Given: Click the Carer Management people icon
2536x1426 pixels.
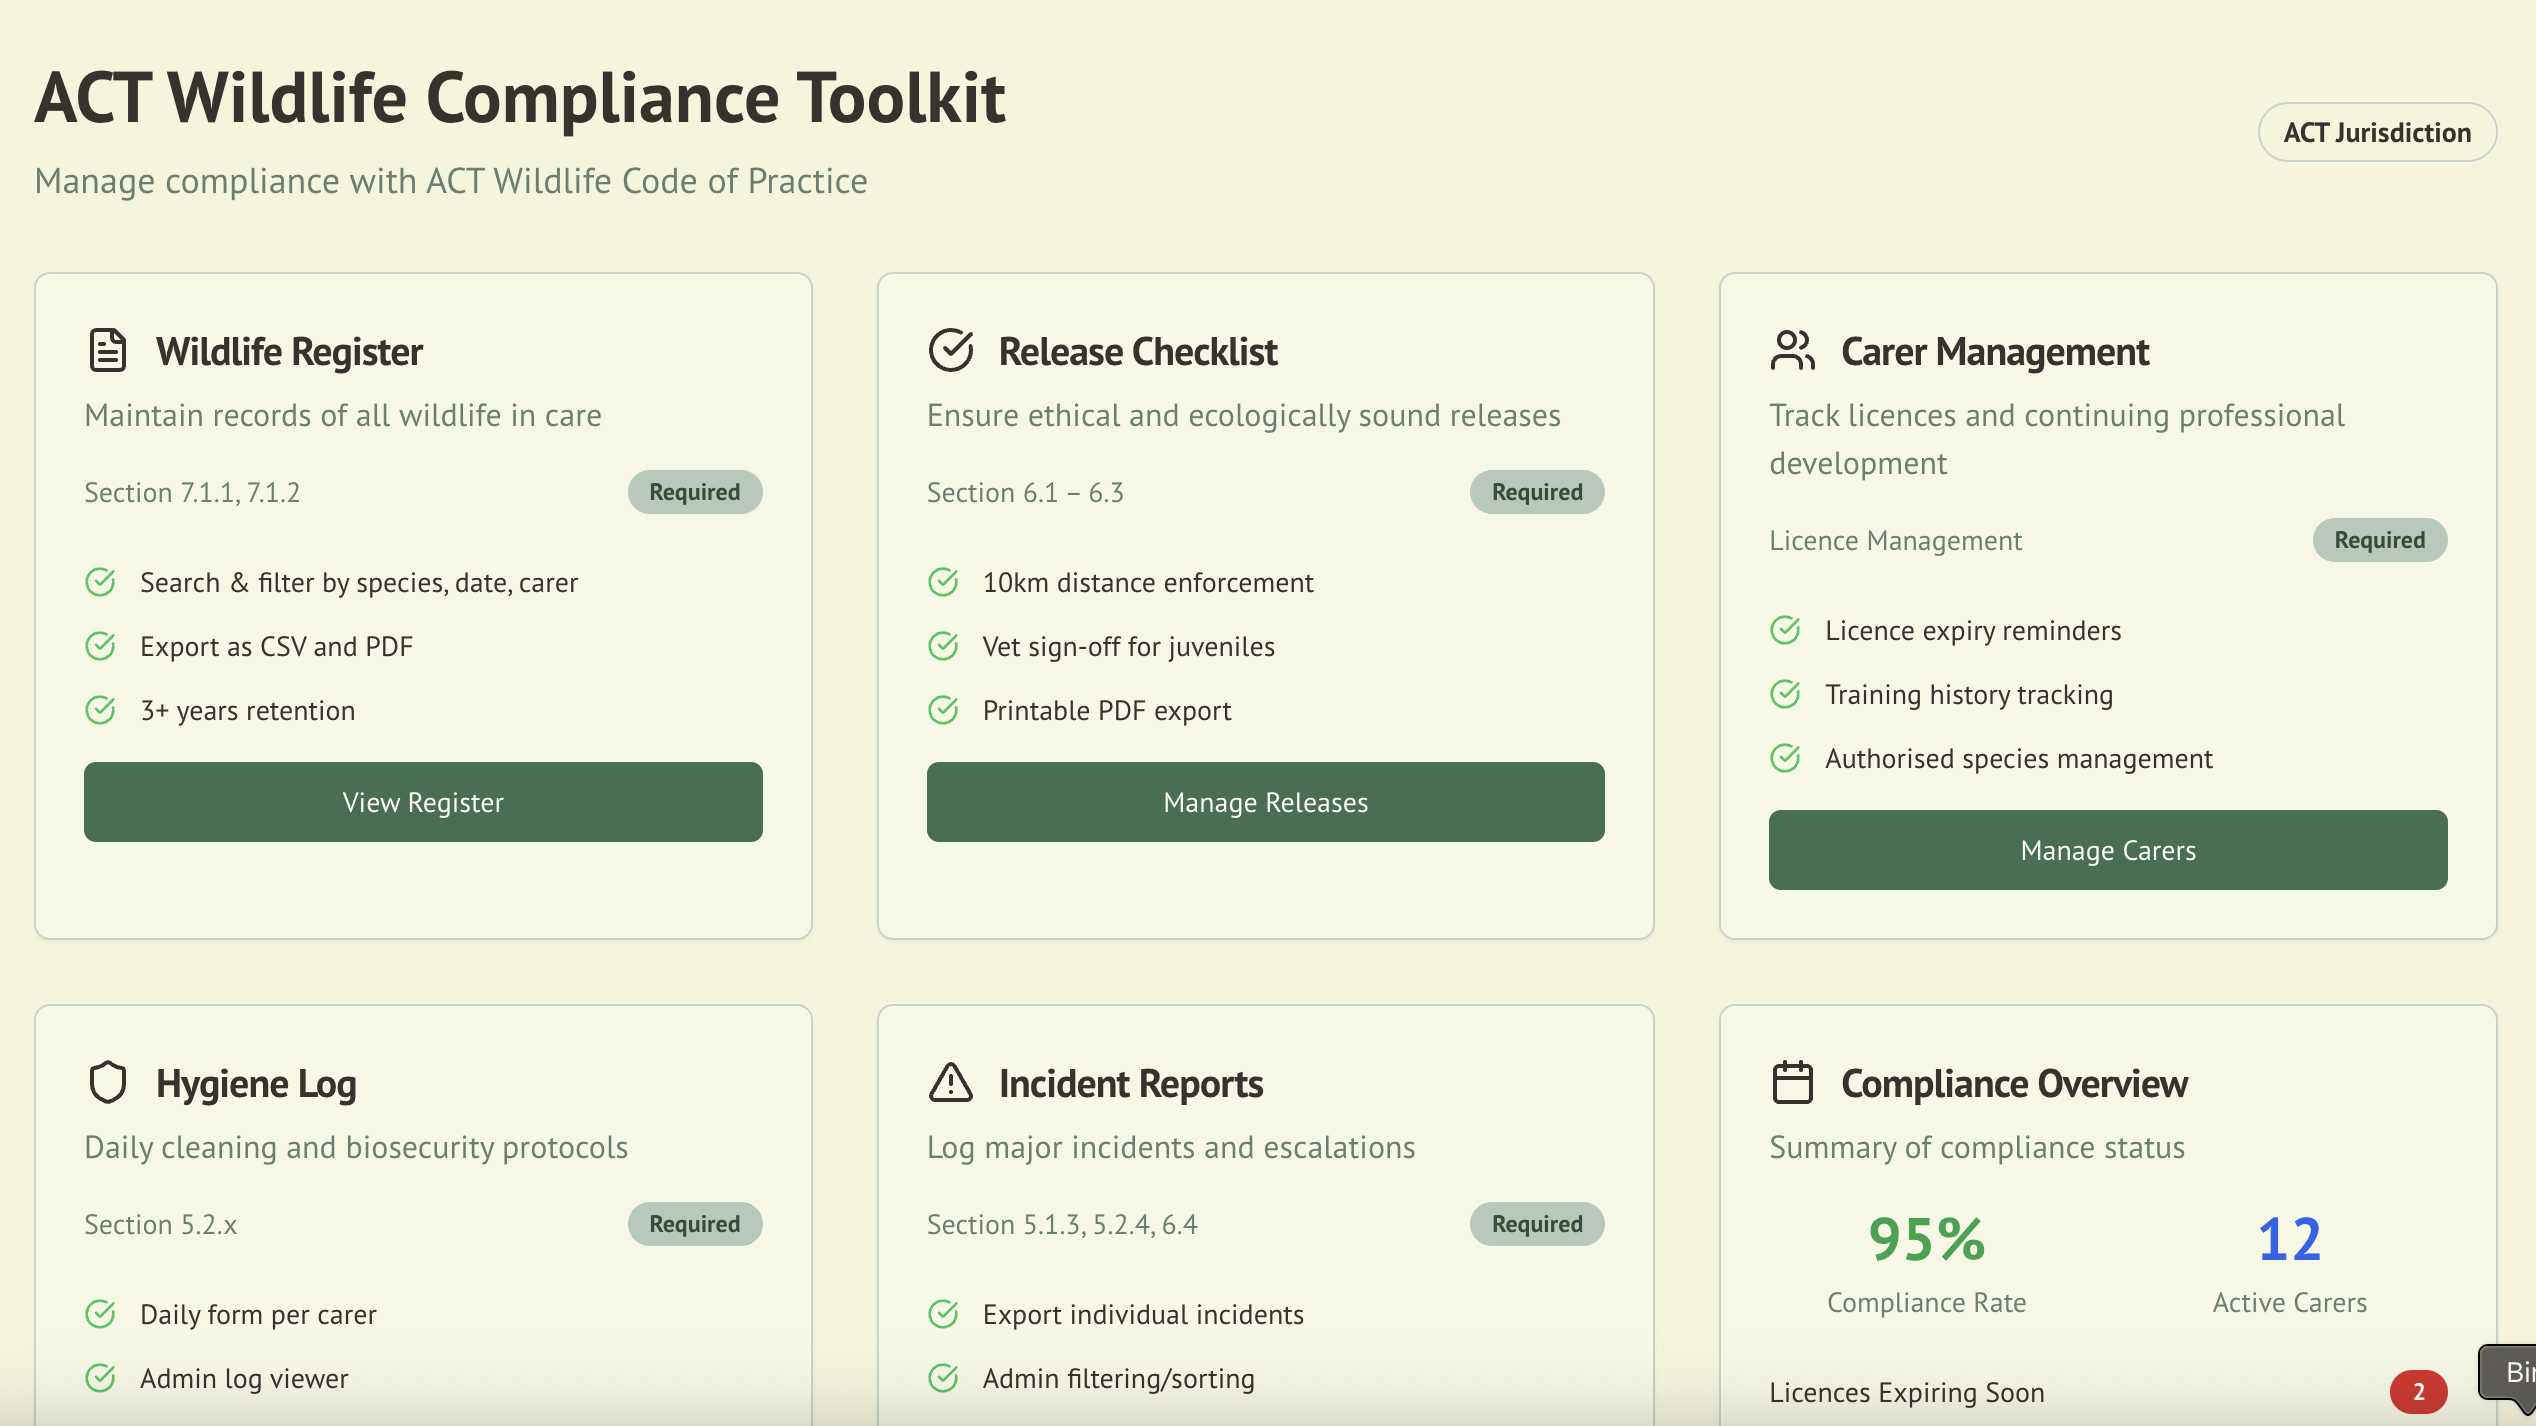Looking at the screenshot, I should pyautogui.click(x=1791, y=351).
